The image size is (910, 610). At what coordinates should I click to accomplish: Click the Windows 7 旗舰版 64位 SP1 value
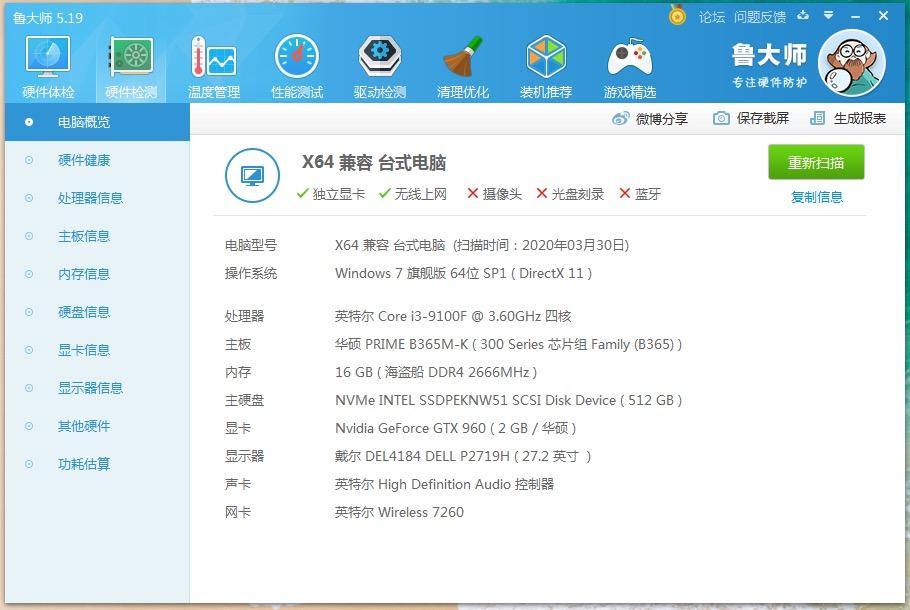[x=463, y=273]
